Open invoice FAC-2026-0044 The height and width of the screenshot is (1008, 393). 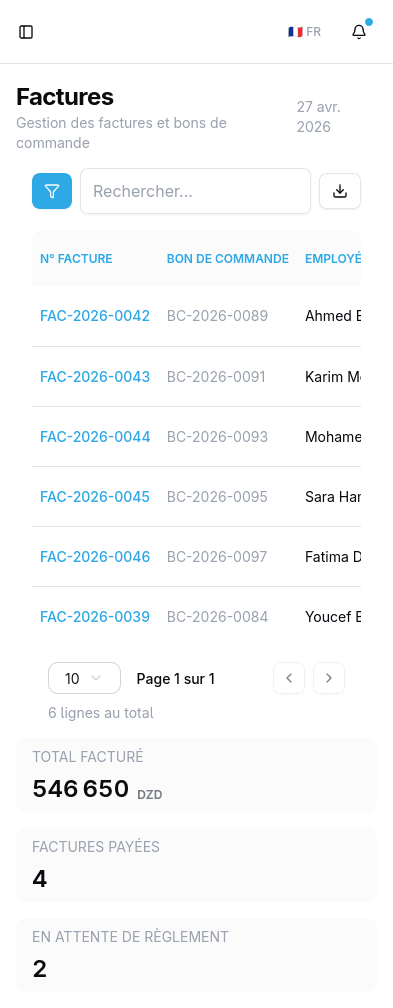pos(95,436)
